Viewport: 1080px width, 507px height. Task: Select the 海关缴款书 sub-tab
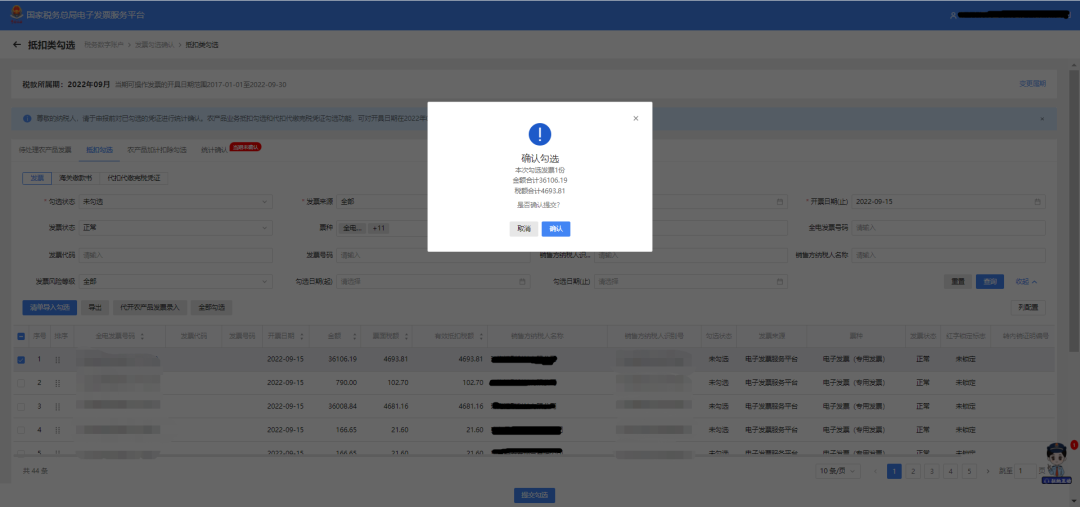coord(76,178)
